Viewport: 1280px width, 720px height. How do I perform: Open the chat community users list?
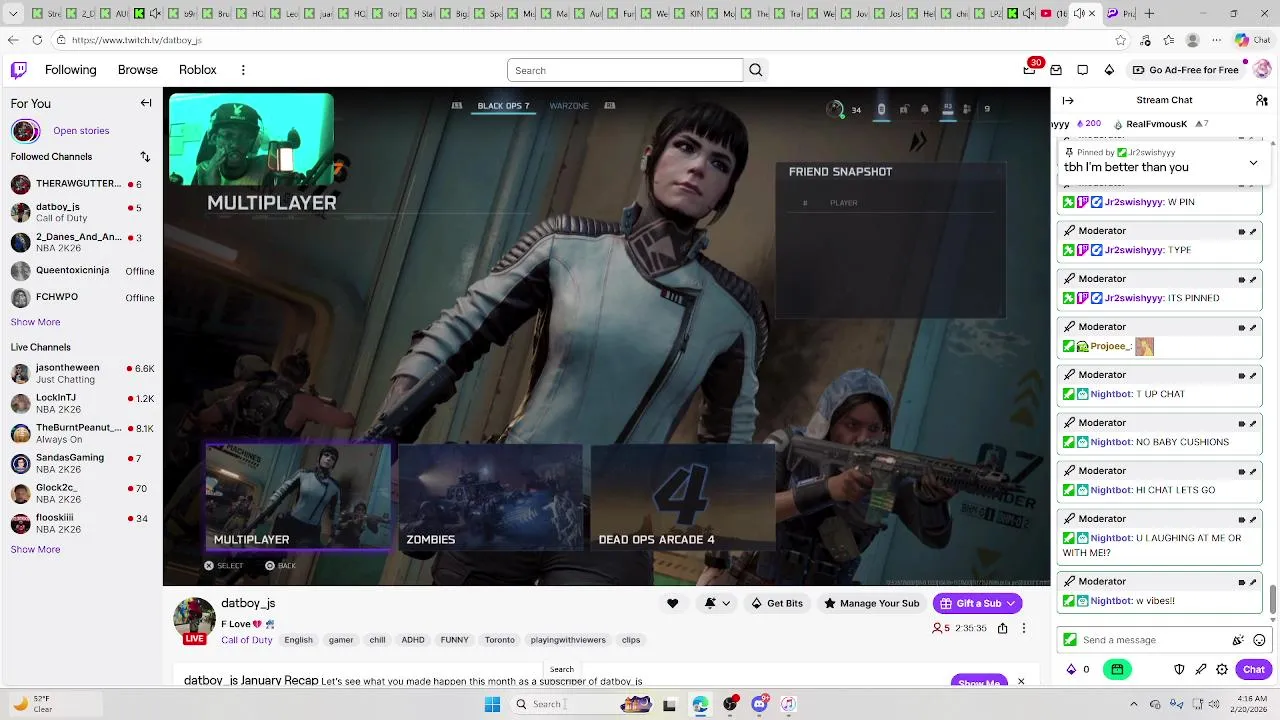tap(1262, 100)
